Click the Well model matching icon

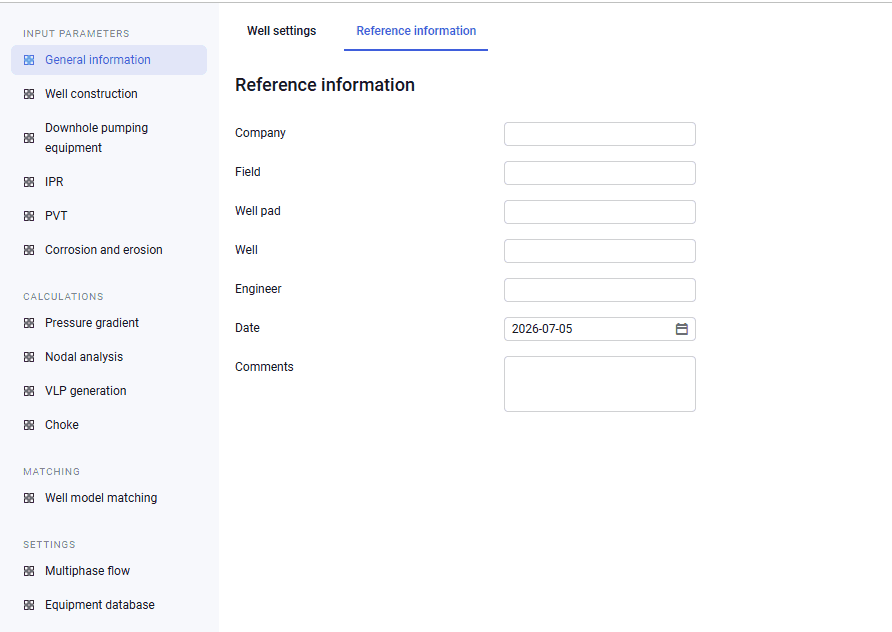(x=29, y=498)
